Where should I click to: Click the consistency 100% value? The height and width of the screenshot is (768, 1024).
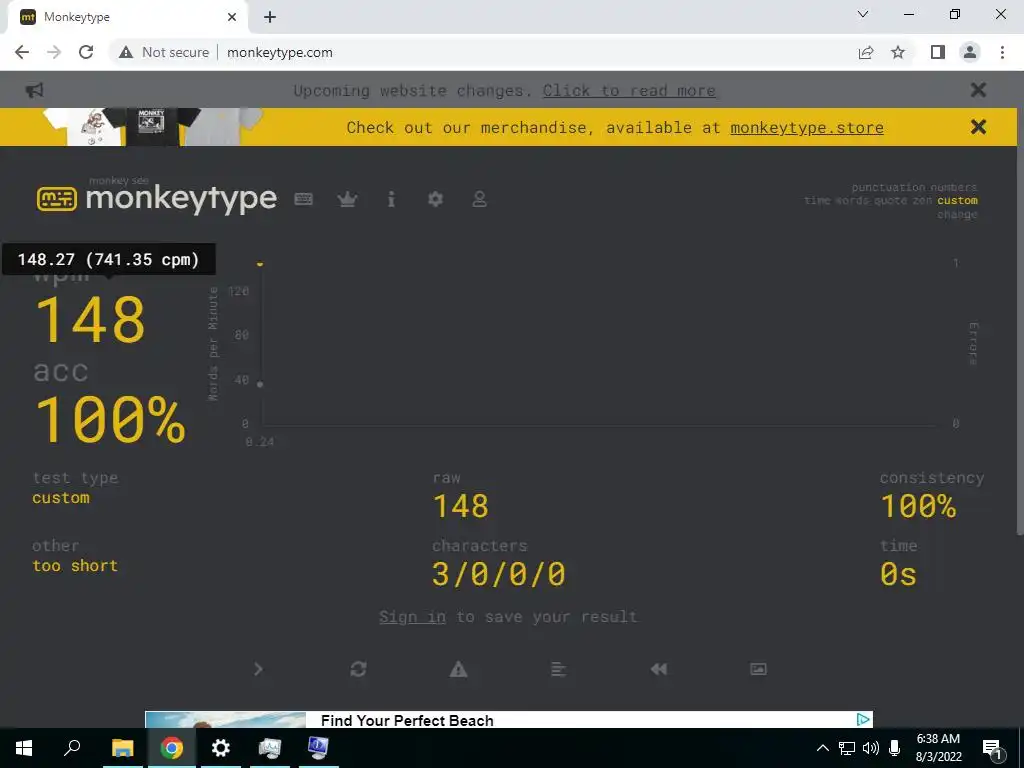point(918,506)
